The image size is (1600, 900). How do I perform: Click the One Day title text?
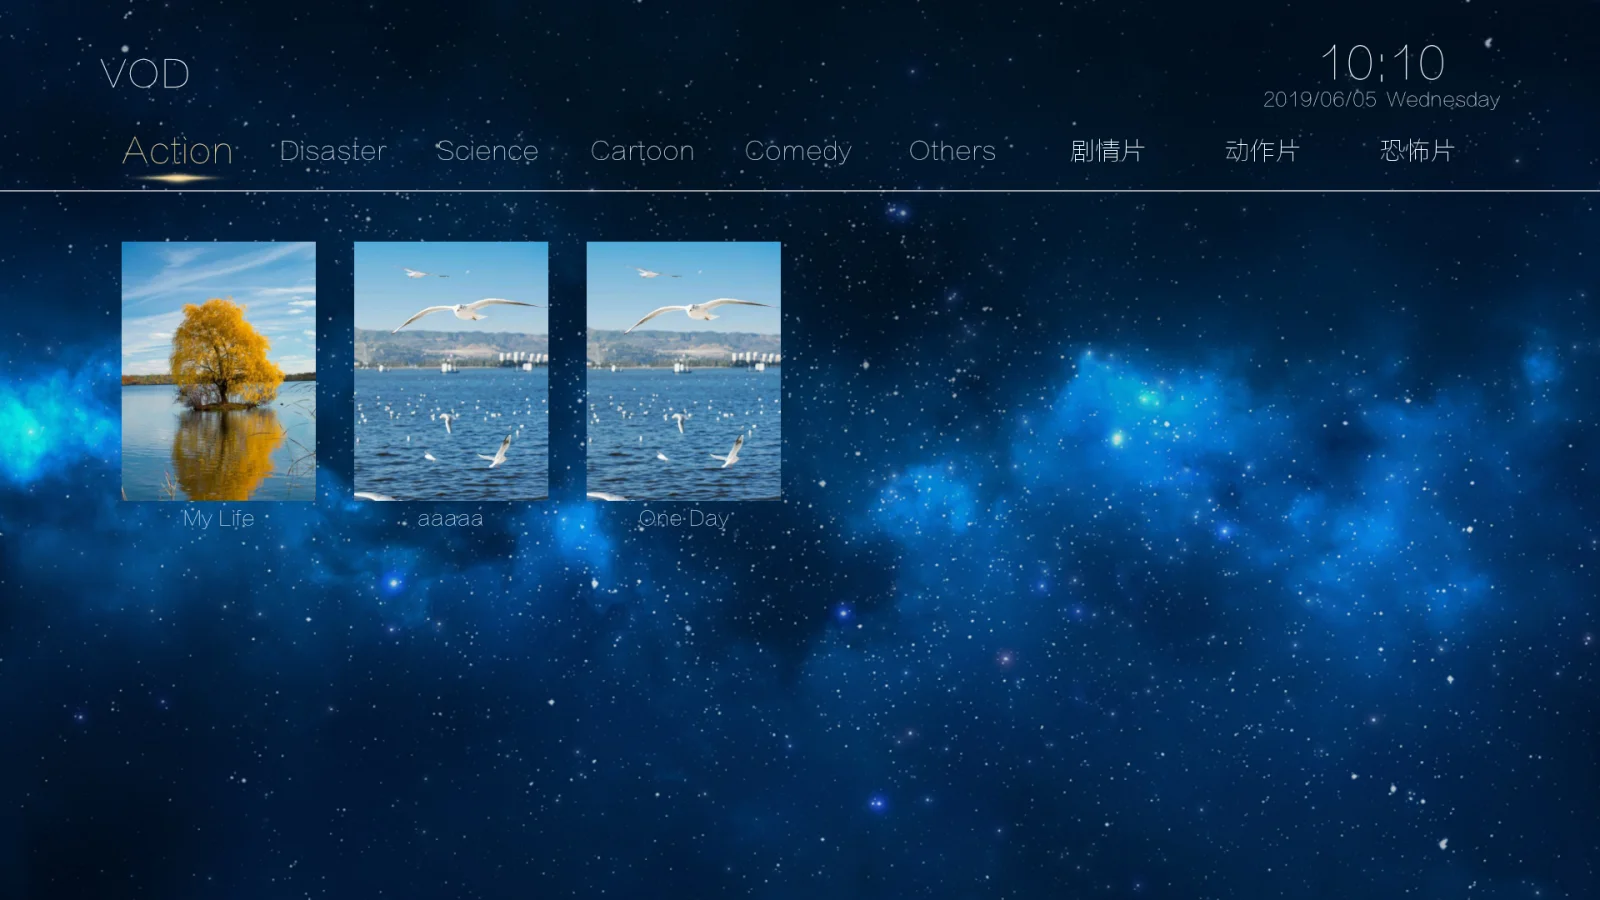(x=684, y=519)
